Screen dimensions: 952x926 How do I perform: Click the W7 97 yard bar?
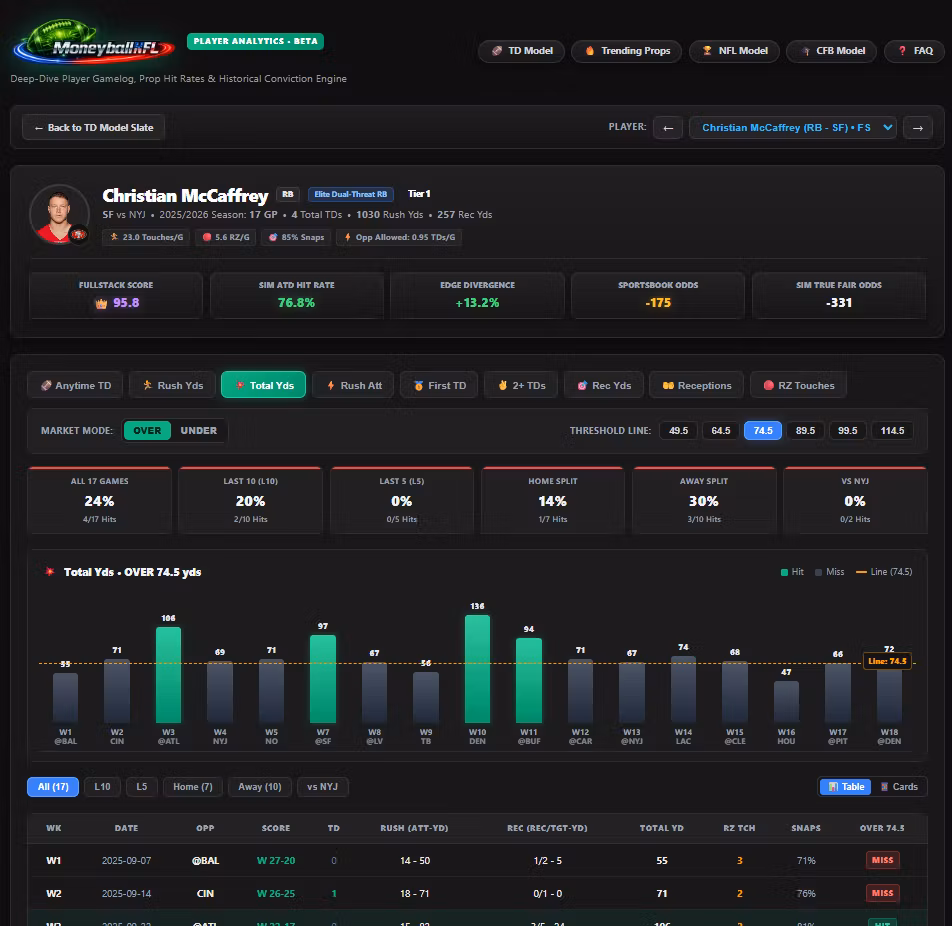(323, 679)
